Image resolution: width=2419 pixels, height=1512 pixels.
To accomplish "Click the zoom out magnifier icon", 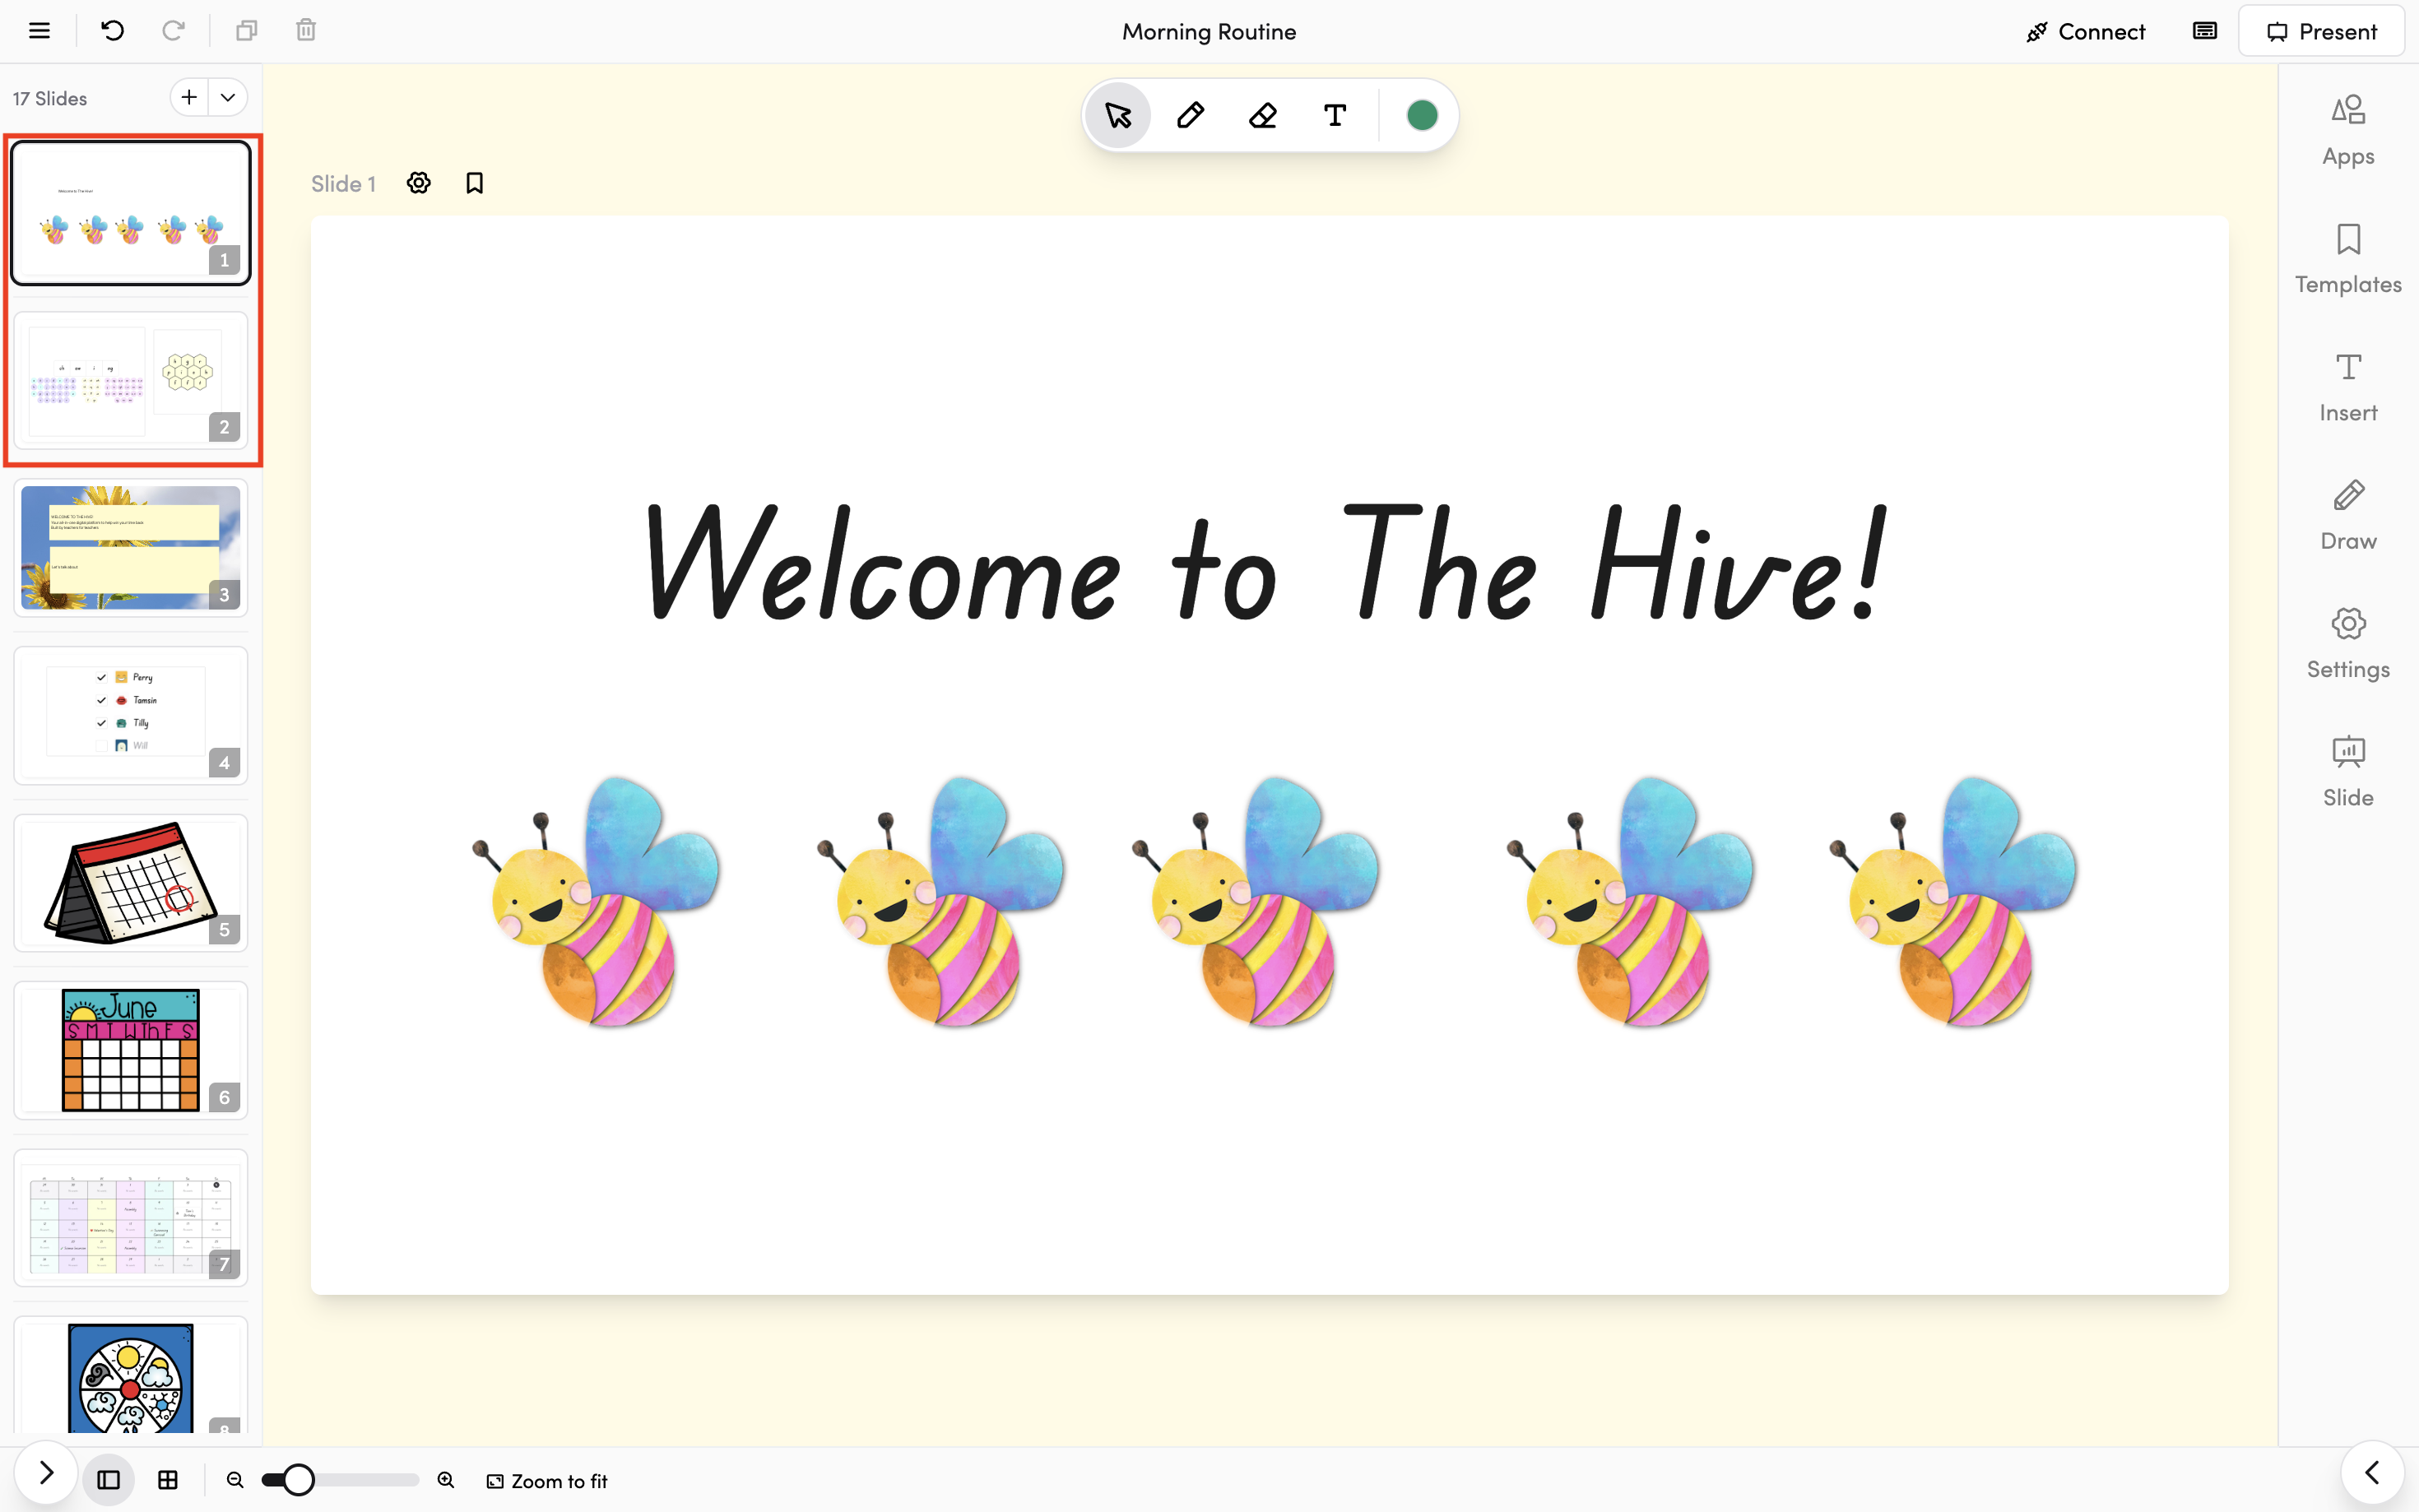I will 235,1480.
